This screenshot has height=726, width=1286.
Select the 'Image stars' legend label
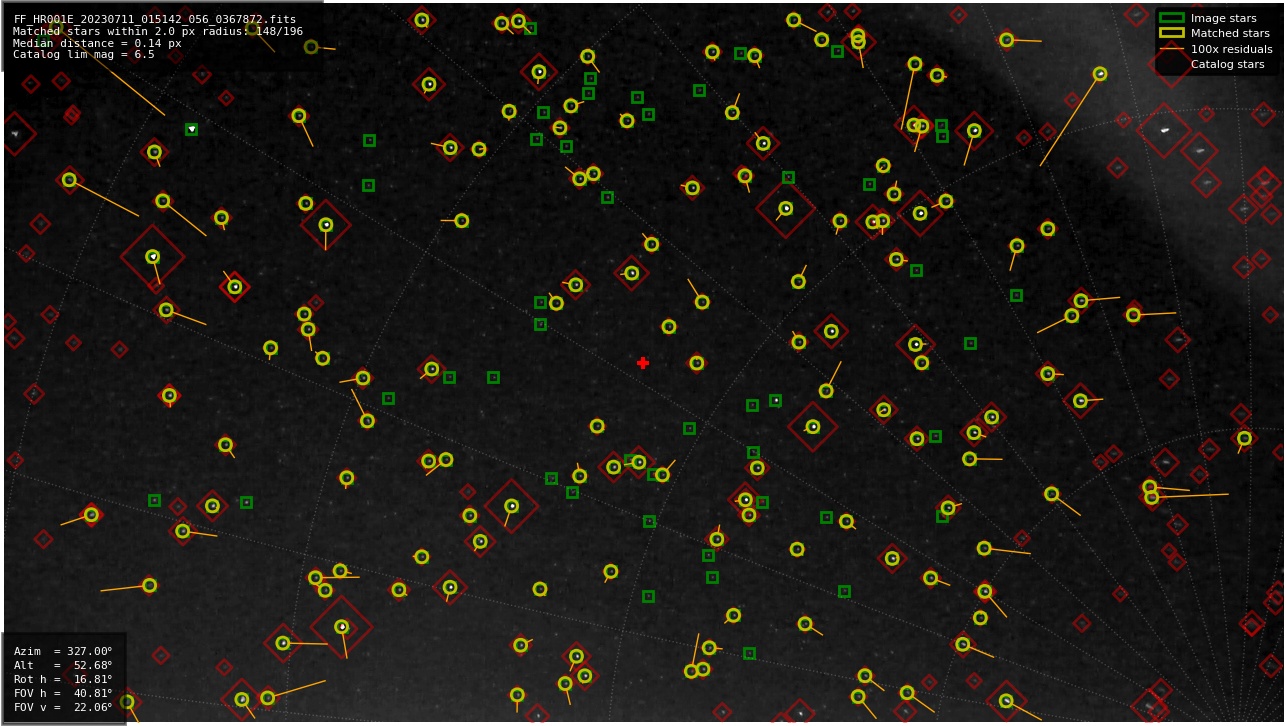pyautogui.click(x=1223, y=18)
